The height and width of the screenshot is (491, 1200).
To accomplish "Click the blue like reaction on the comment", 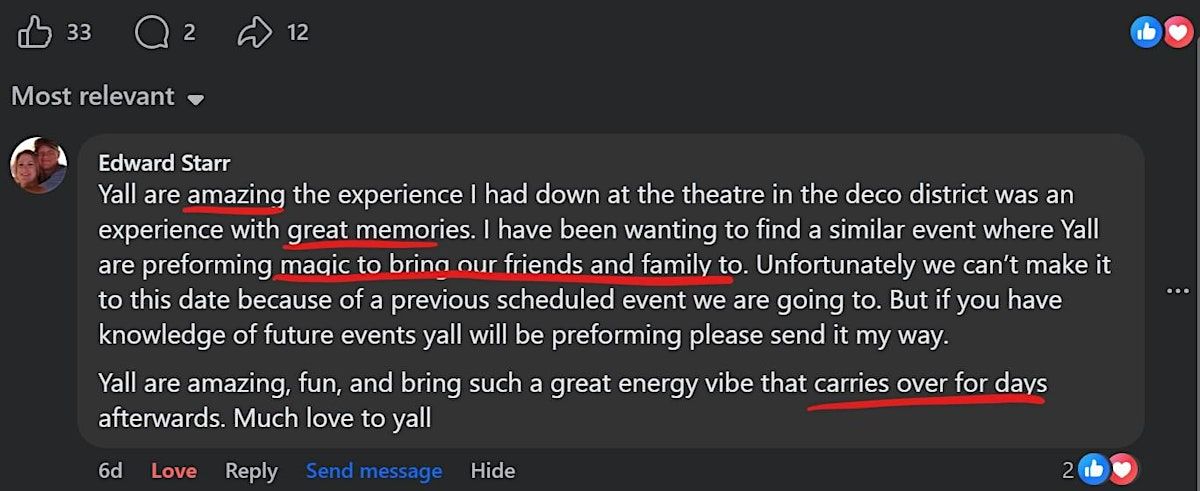I will click(1094, 468).
